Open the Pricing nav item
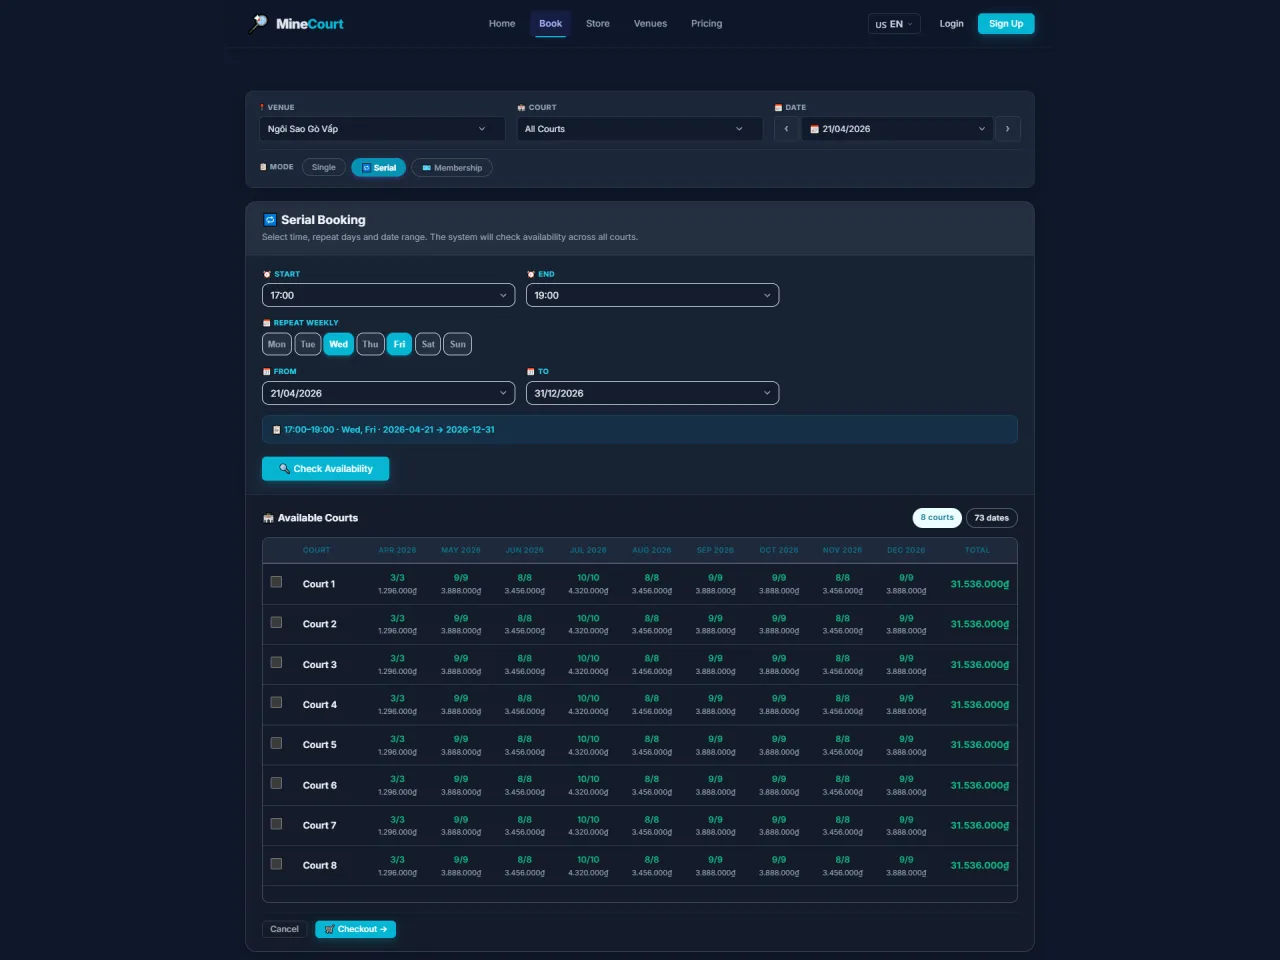Viewport: 1280px width, 960px height. point(706,24)
